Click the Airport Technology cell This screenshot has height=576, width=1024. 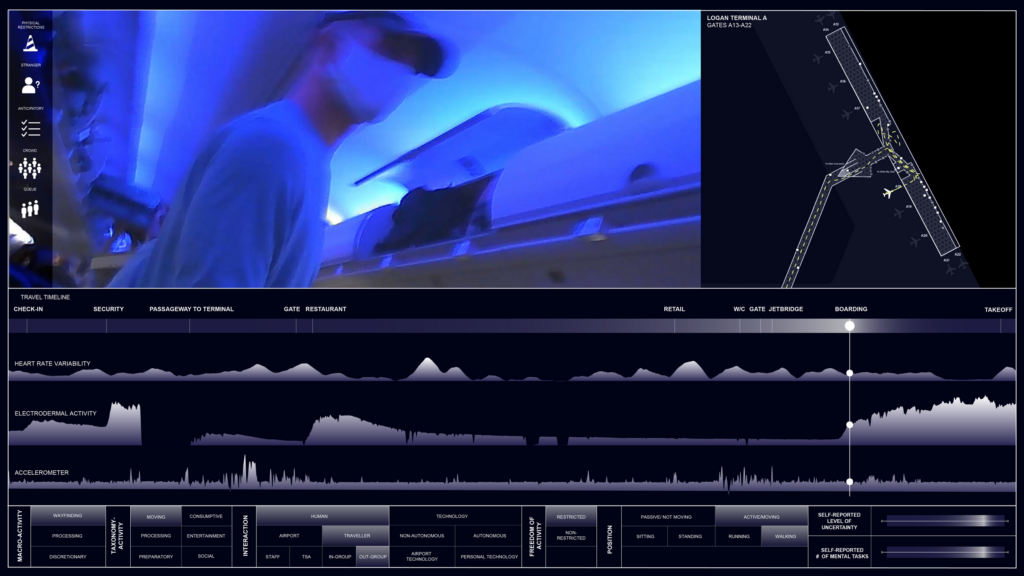click(x=421, y=557)
